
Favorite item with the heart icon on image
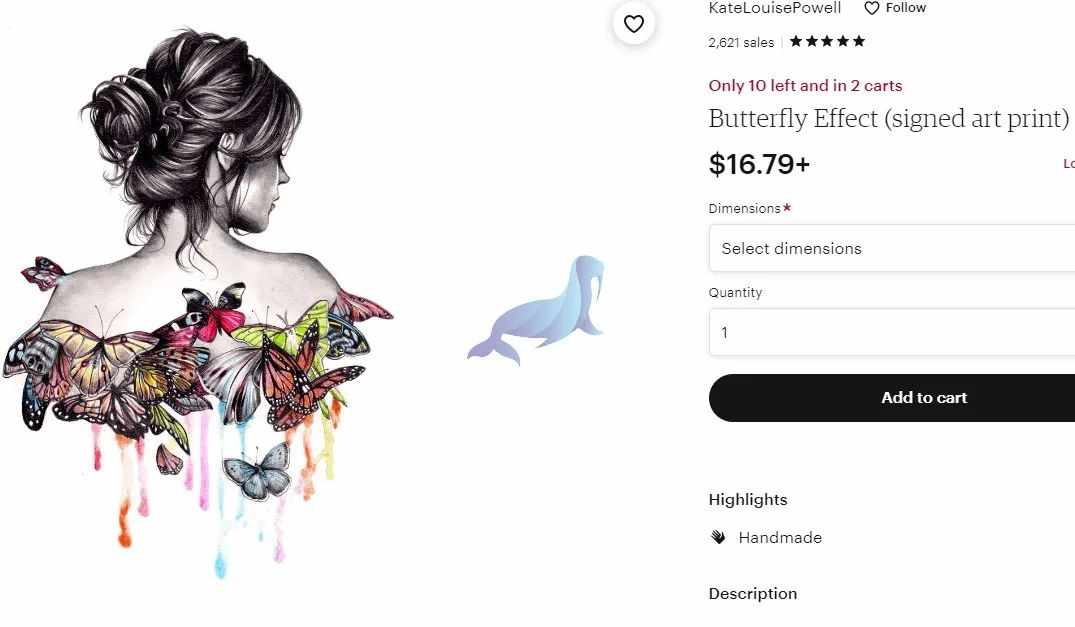[633, 24]
